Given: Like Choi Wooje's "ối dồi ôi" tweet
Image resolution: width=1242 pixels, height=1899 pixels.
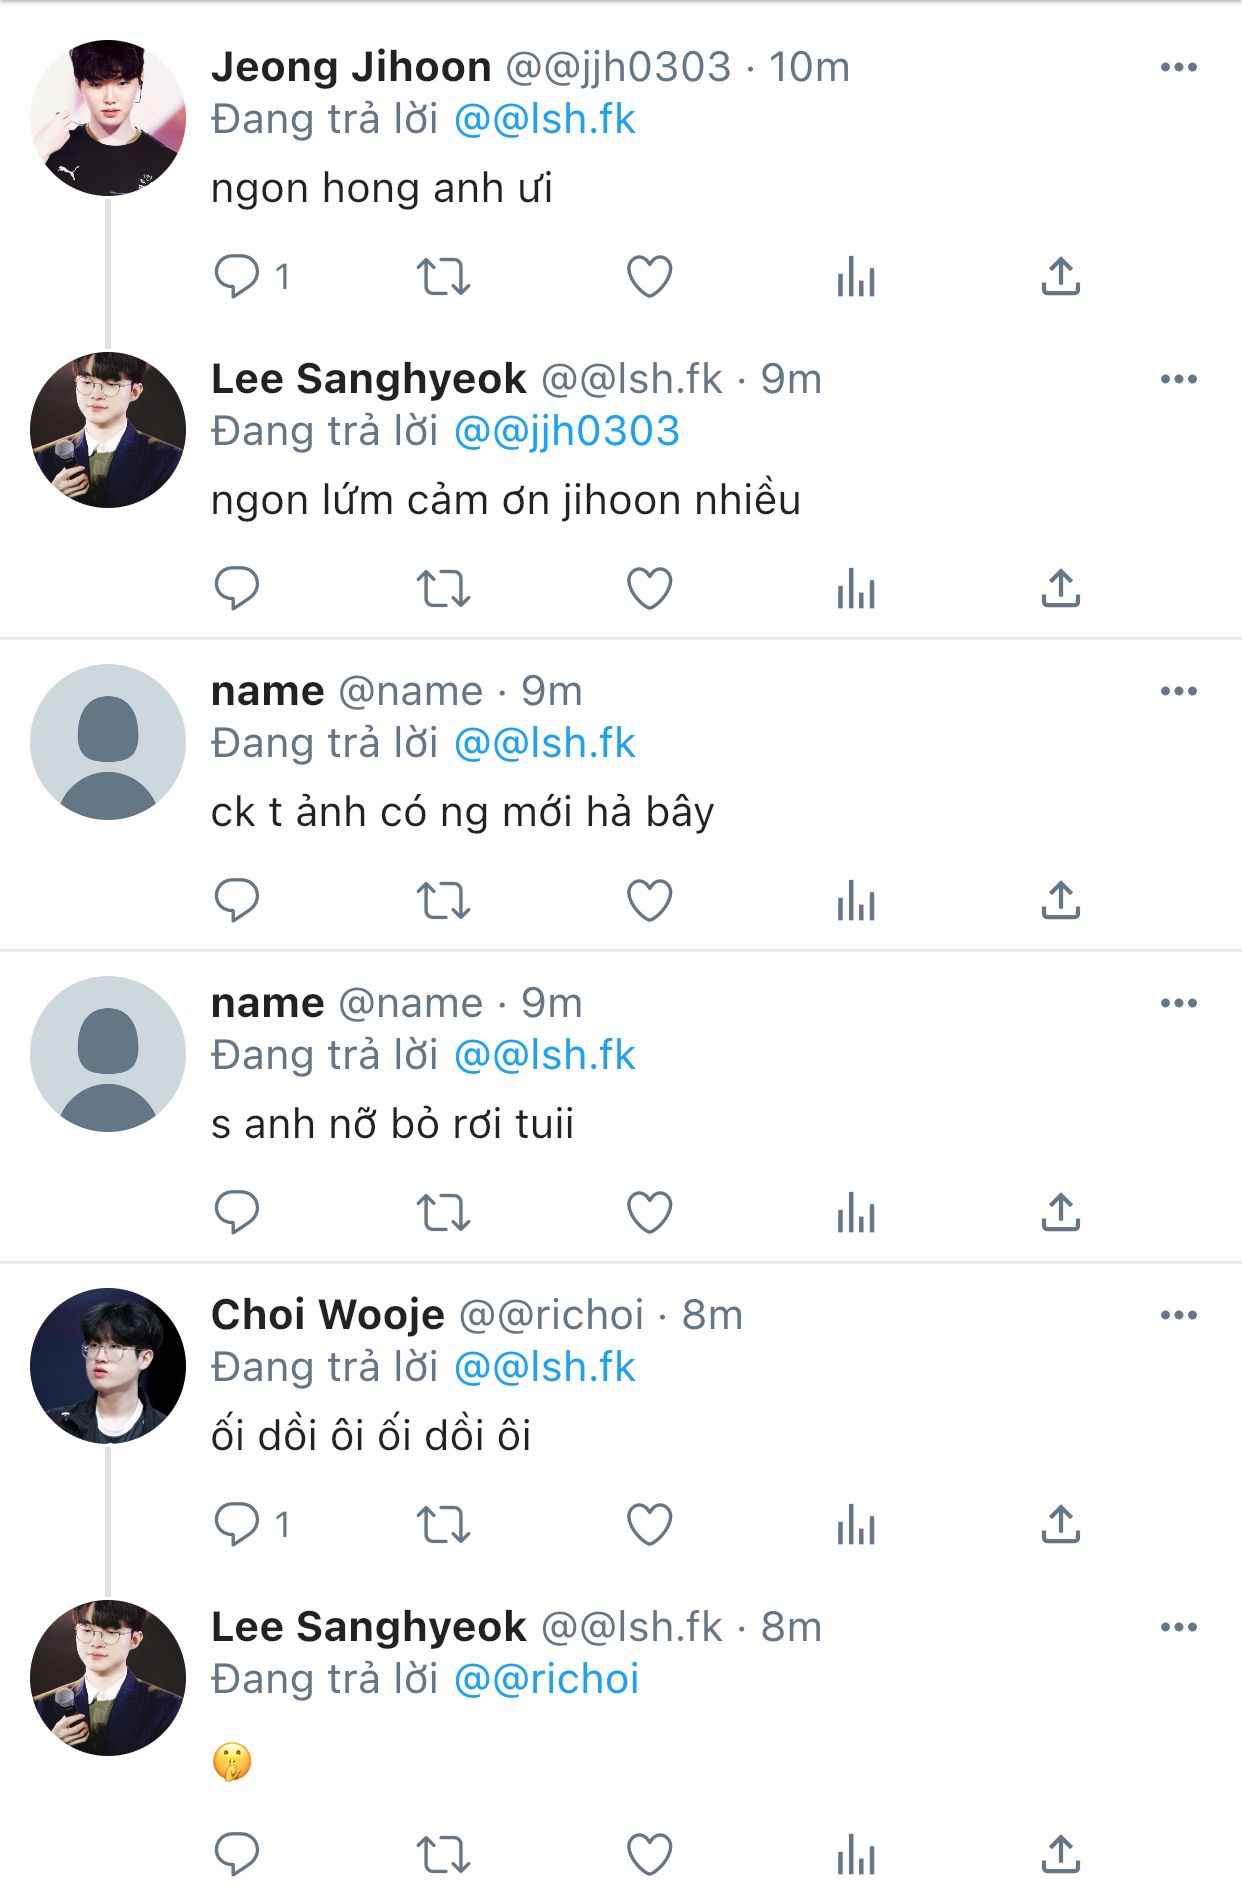Looking at the screenshot, I should coord(649,1525).
